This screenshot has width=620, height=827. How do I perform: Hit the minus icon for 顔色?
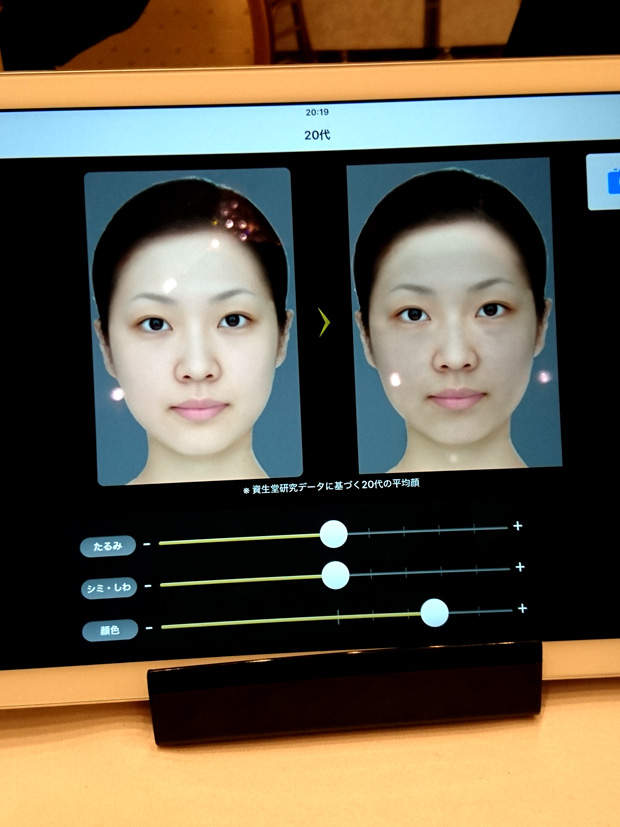point(148,628)
